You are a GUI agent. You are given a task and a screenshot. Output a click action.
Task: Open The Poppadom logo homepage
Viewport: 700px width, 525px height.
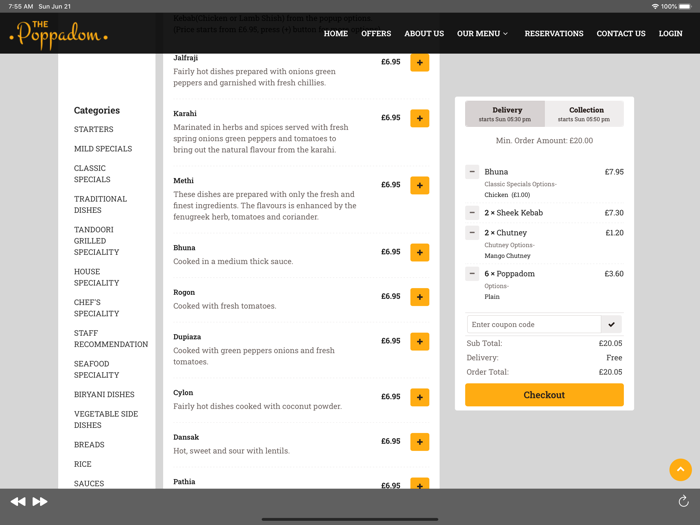click(x=58, y=34)
